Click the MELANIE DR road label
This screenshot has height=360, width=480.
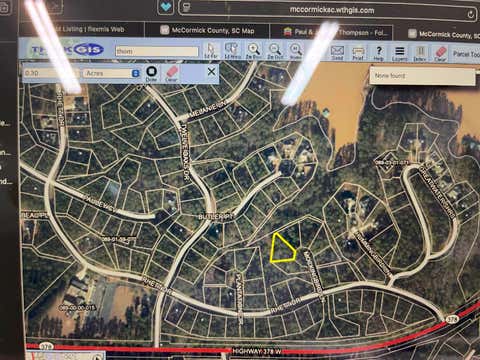point(208,110)
